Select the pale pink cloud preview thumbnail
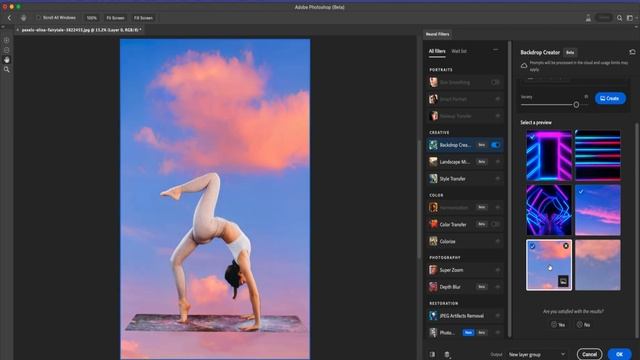 click(598, 265)
